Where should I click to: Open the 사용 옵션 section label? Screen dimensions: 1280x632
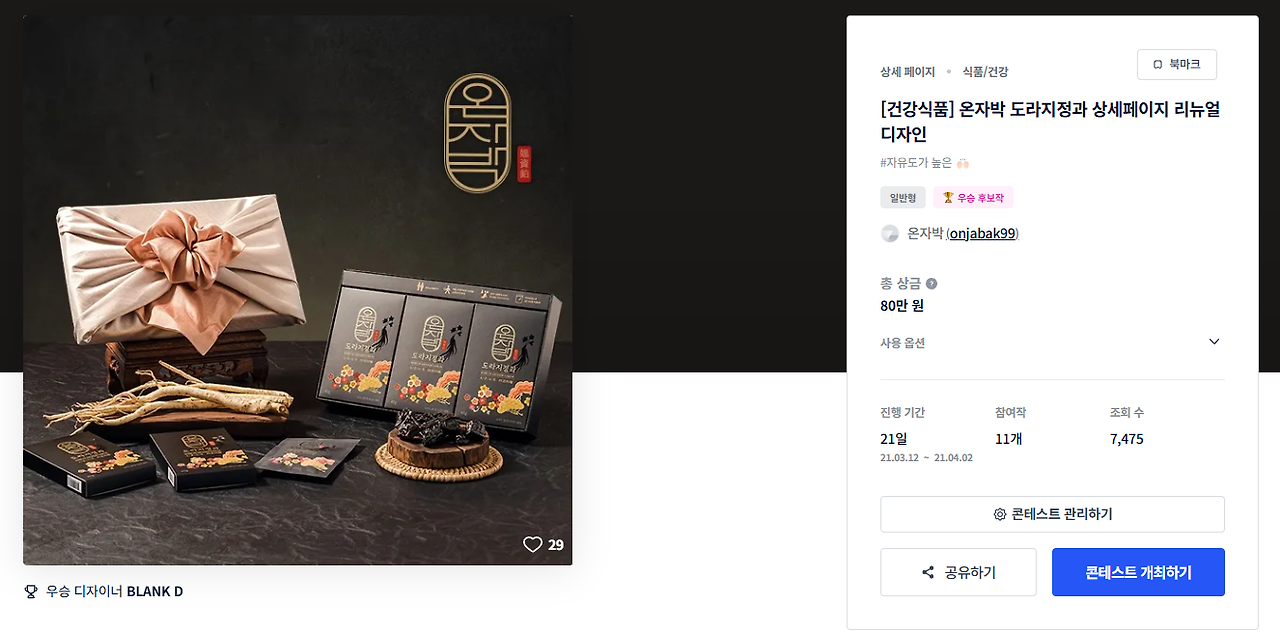[x=902, y=343]
